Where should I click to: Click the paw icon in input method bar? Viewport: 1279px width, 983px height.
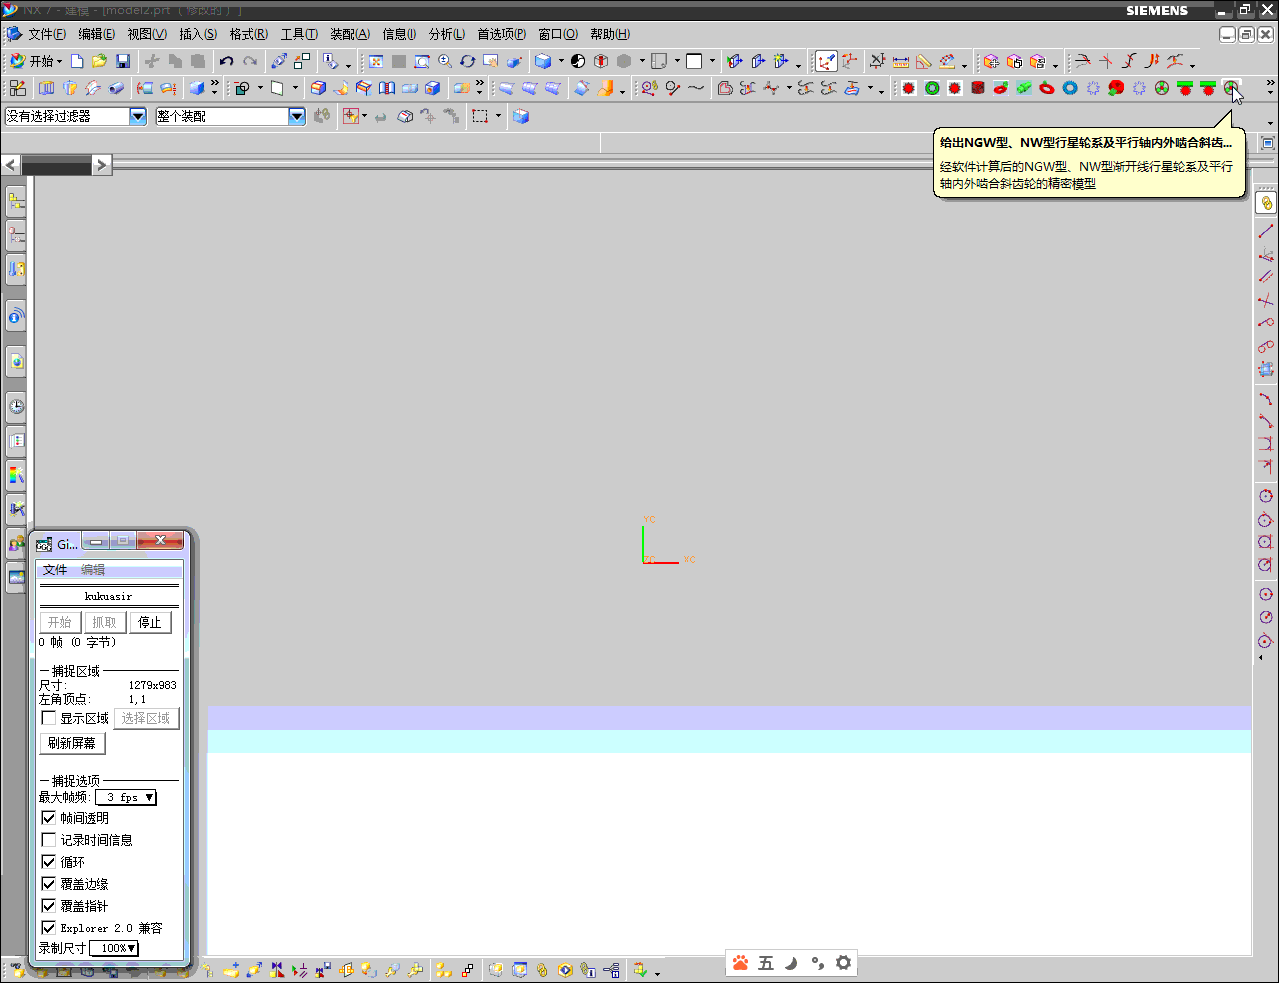point(740,963)
